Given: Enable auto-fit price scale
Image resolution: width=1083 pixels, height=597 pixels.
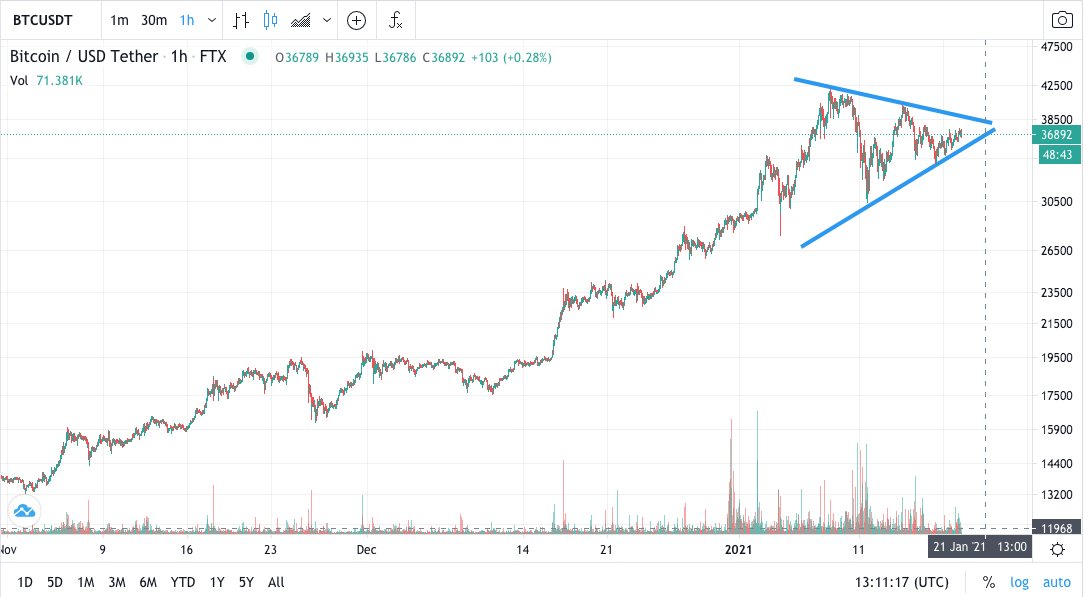Looking at the screenshot, I should (1056, 582).
